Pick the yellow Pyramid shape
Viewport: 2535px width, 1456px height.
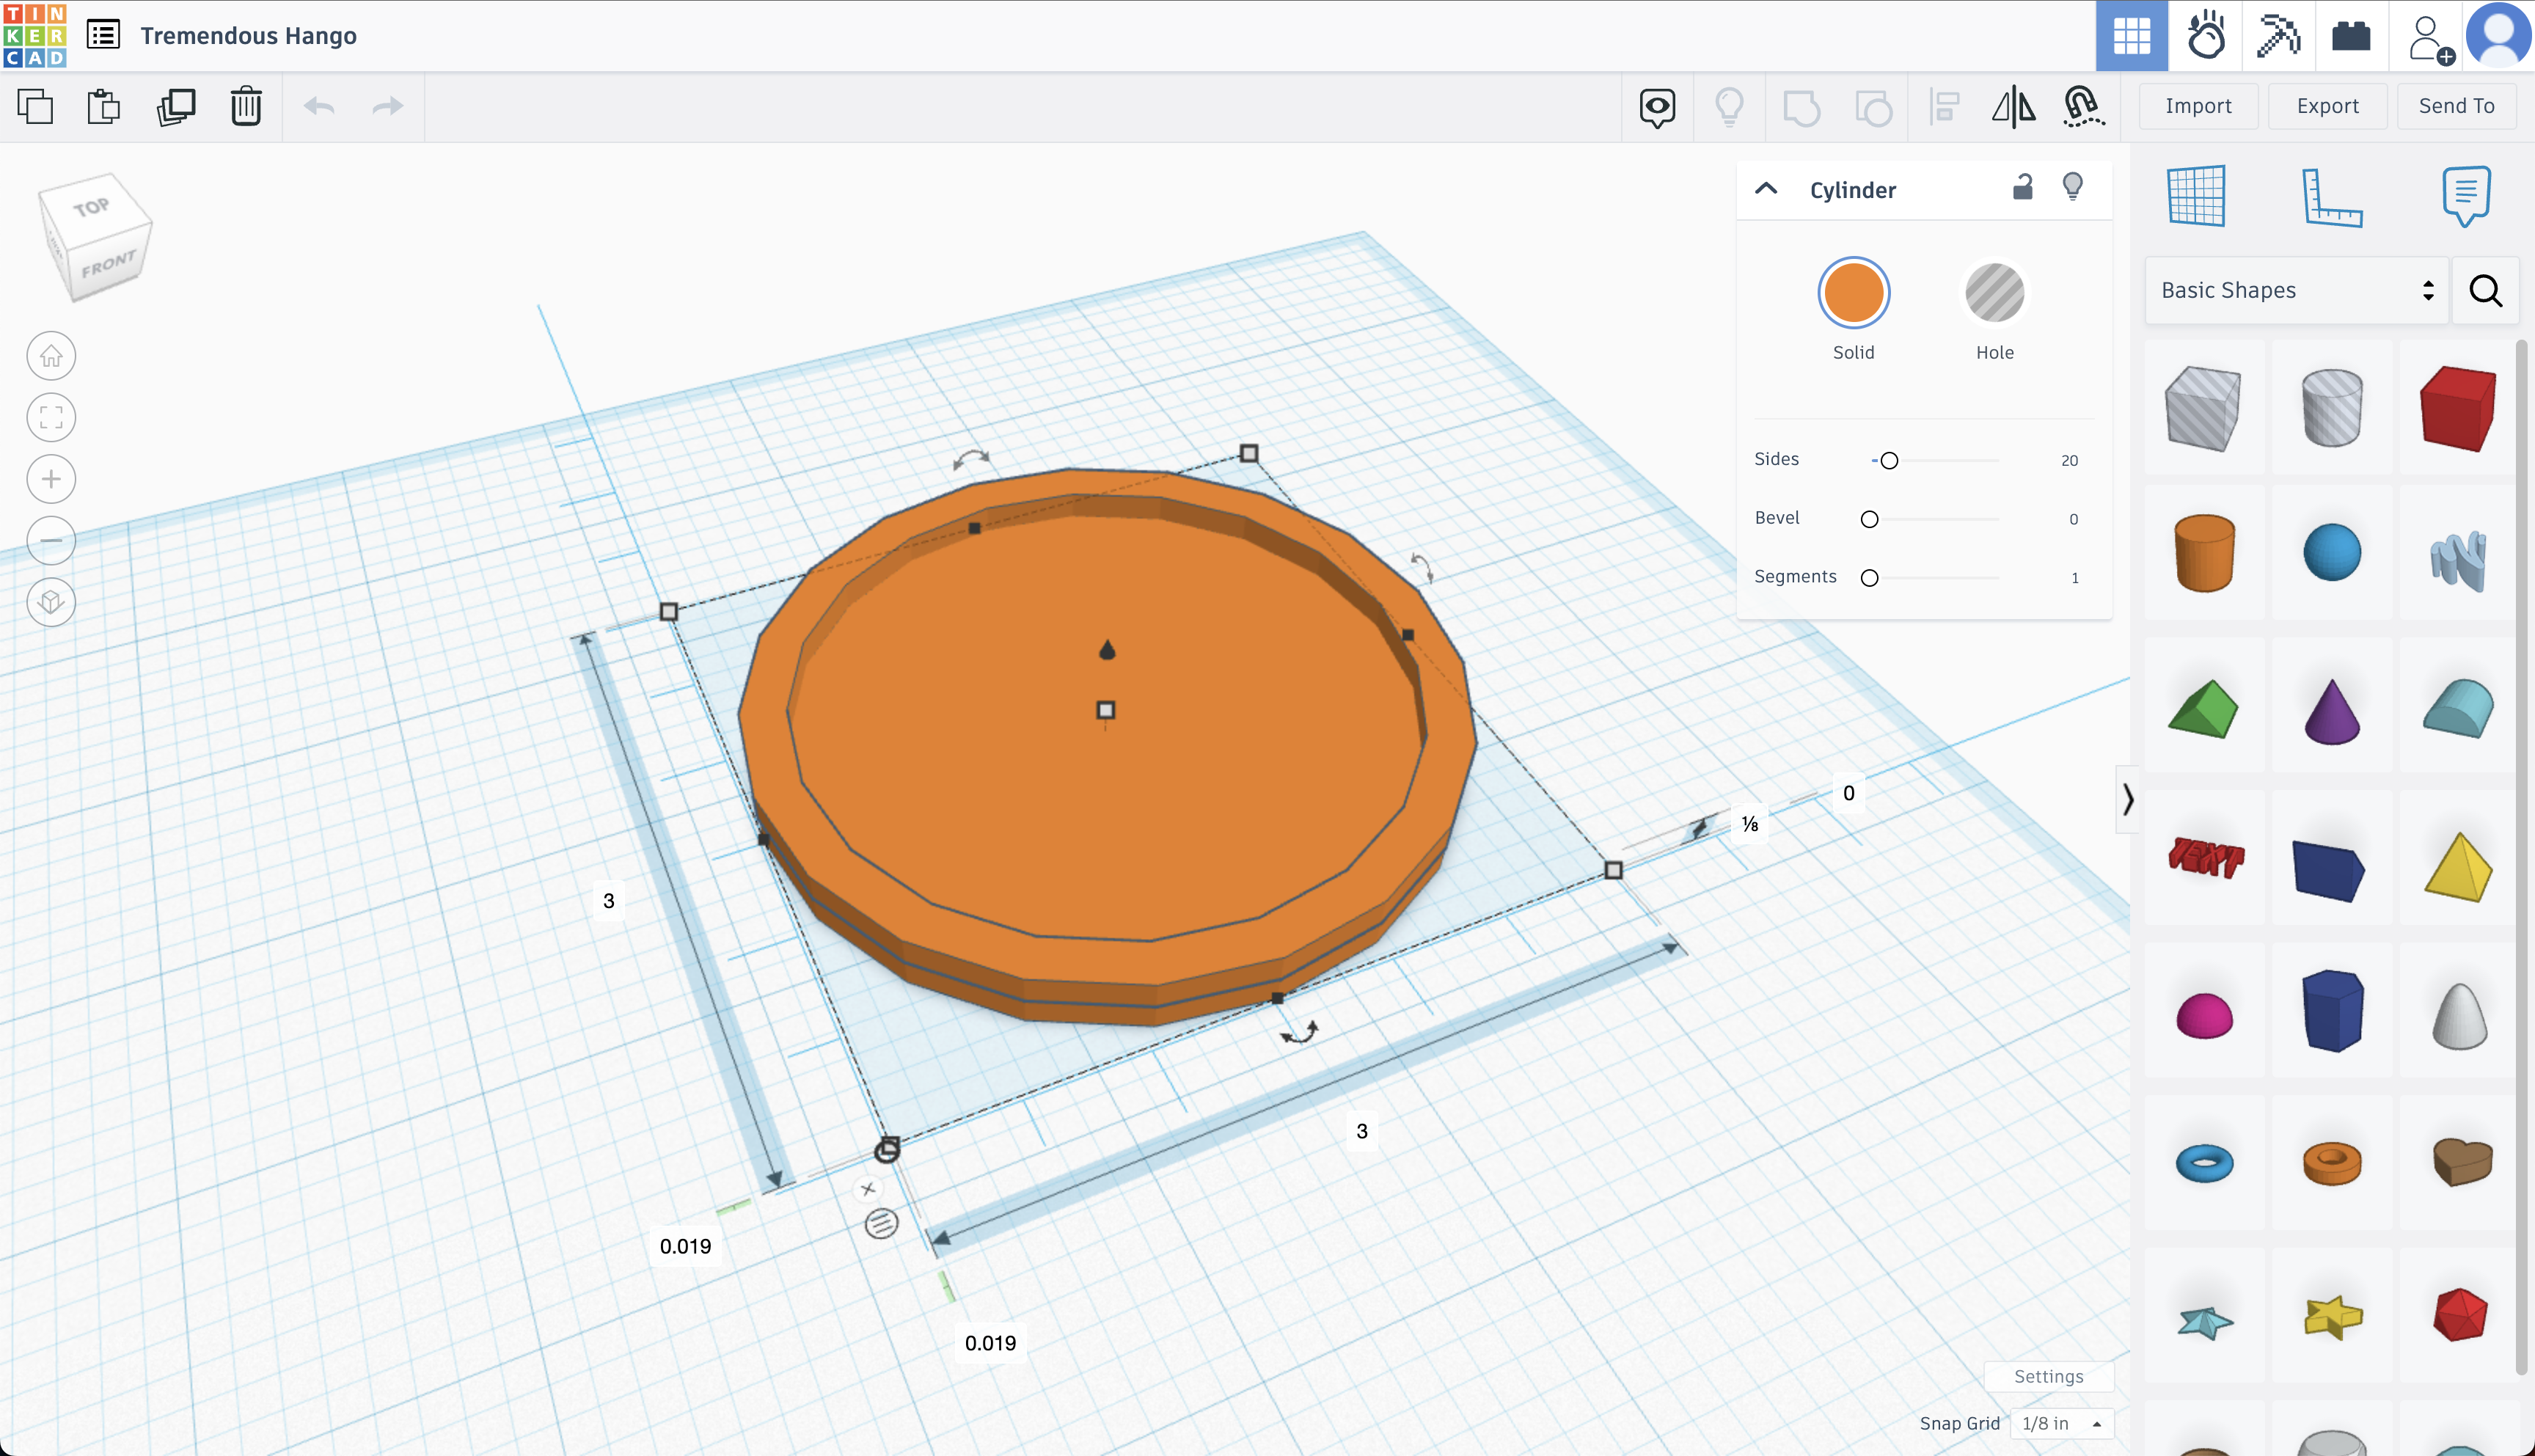2459,867
